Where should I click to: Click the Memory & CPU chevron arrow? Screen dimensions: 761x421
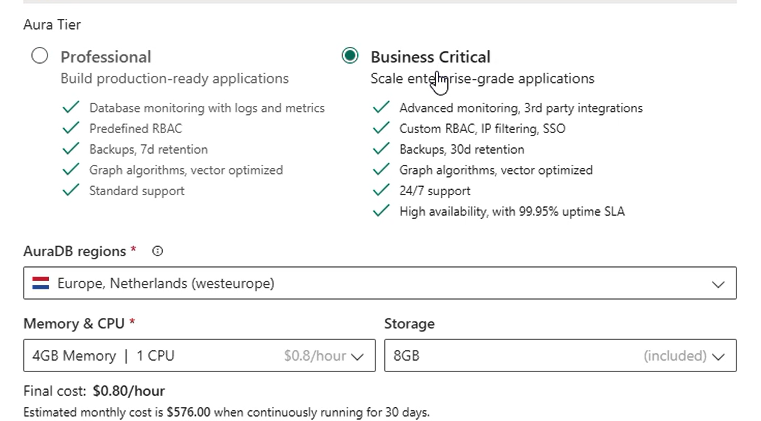pyautogui.click(x=357, y=357)
